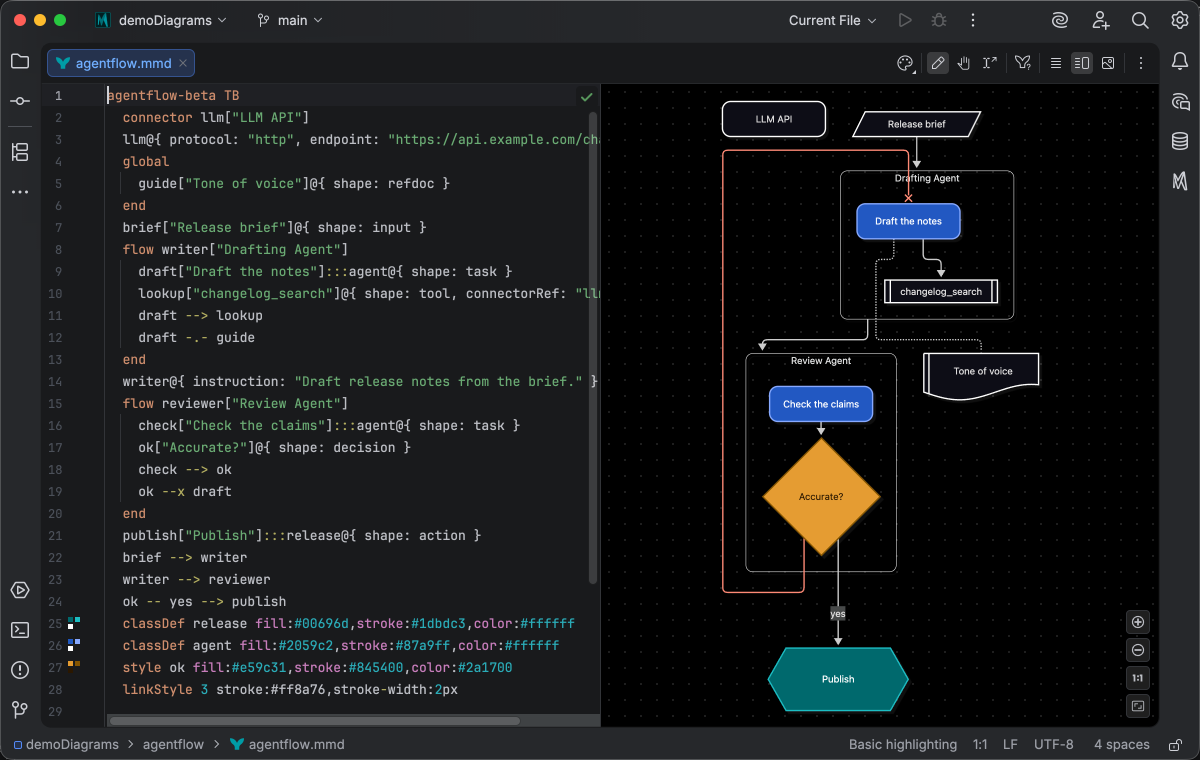Change LF line separator in status bar
The image size is (1200, 760).
click(1010, 744)
